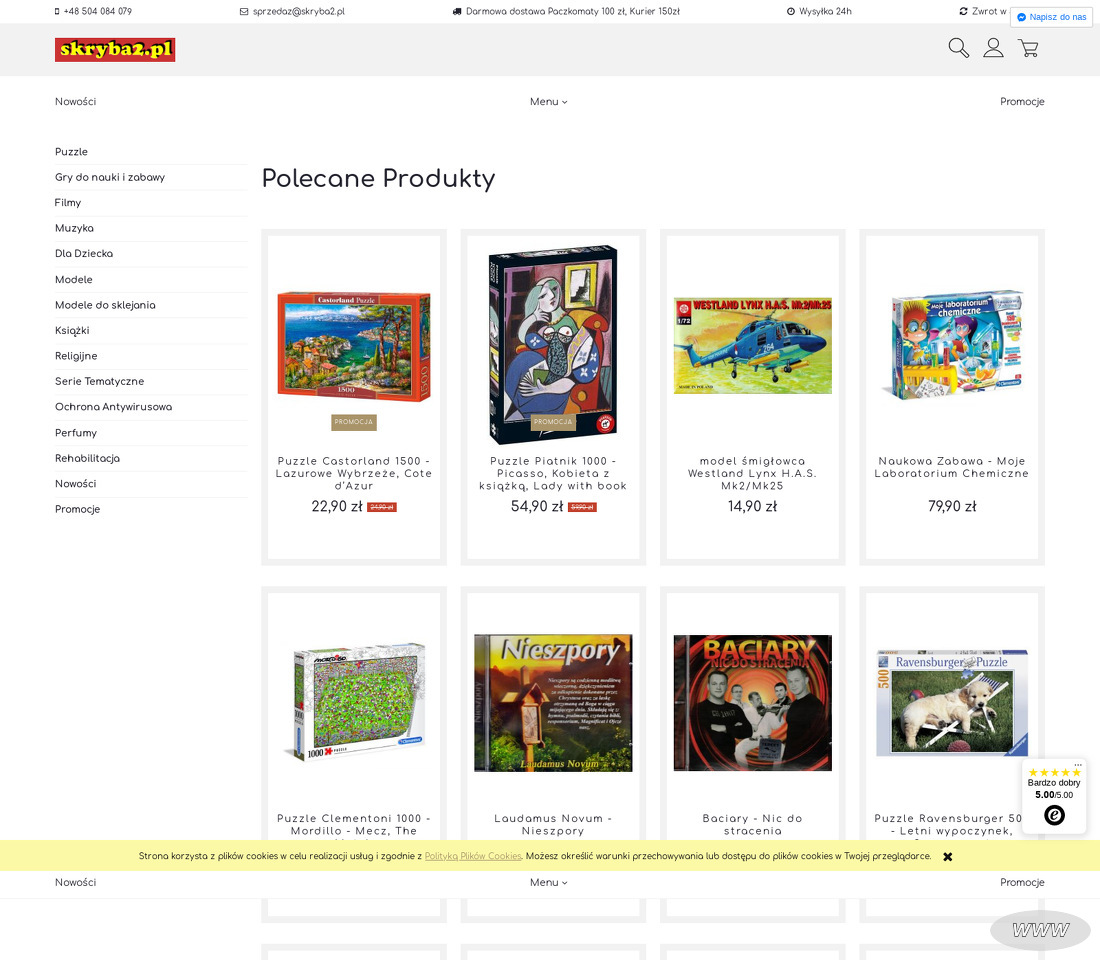Go to Dla Dziecka category

click(x=84, y=254)
